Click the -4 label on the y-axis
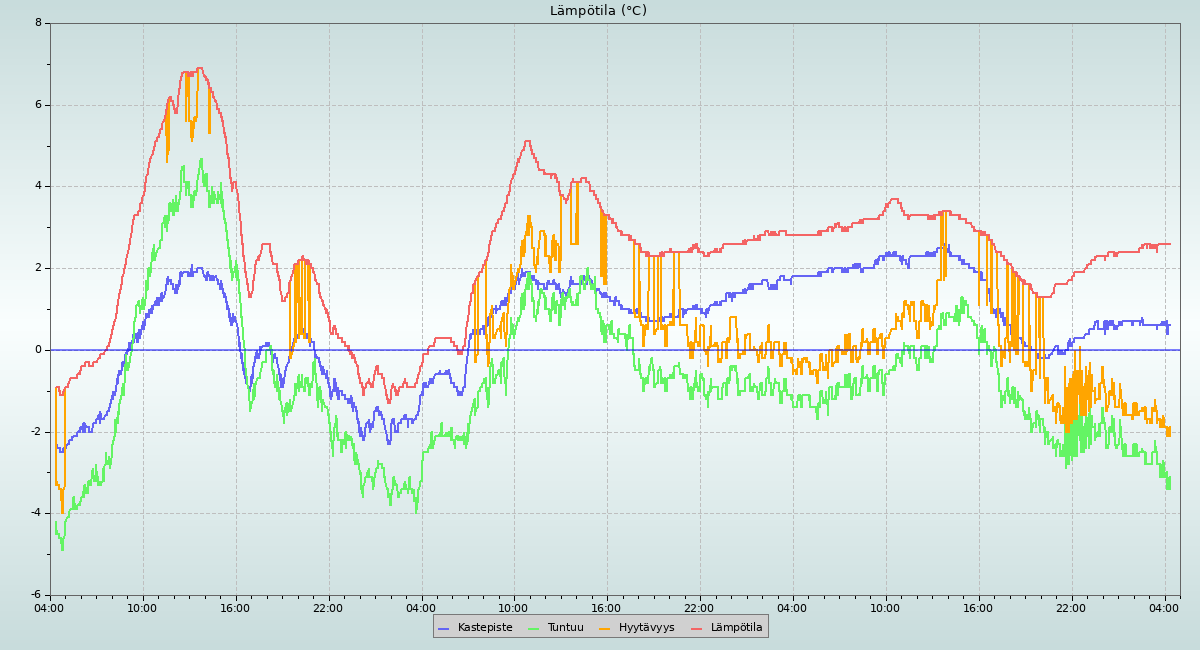1200x650 pixels. [36, 513]
